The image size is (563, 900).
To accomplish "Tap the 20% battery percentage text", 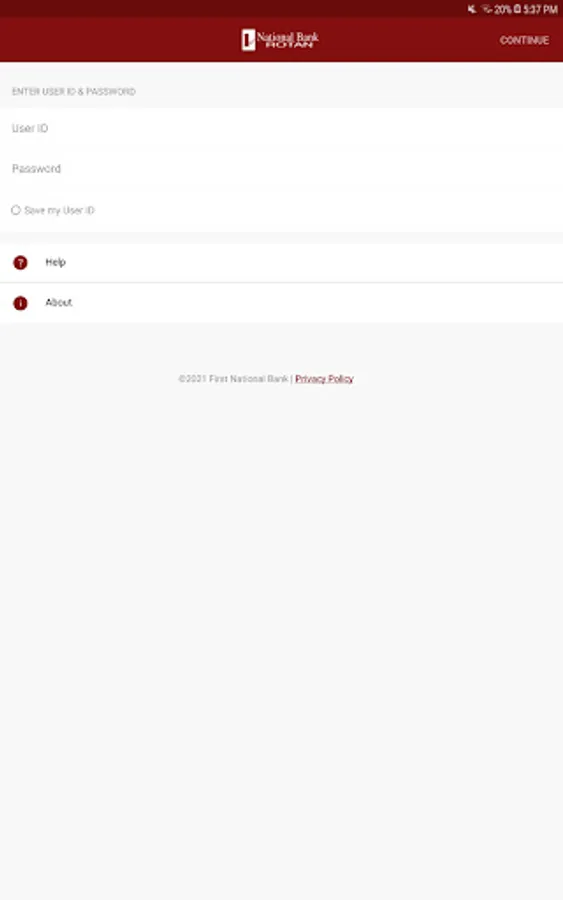I will 503,9.
